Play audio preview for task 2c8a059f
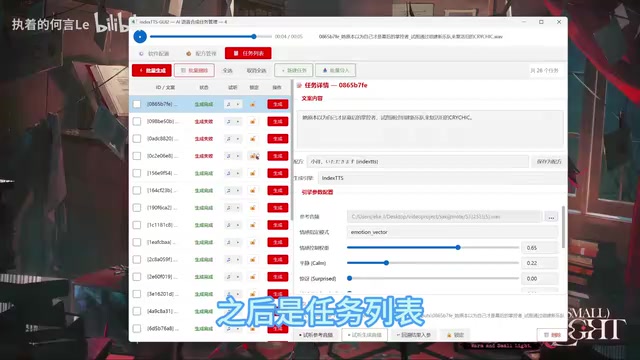The image size is (640, 360). (x=229, y=260)
